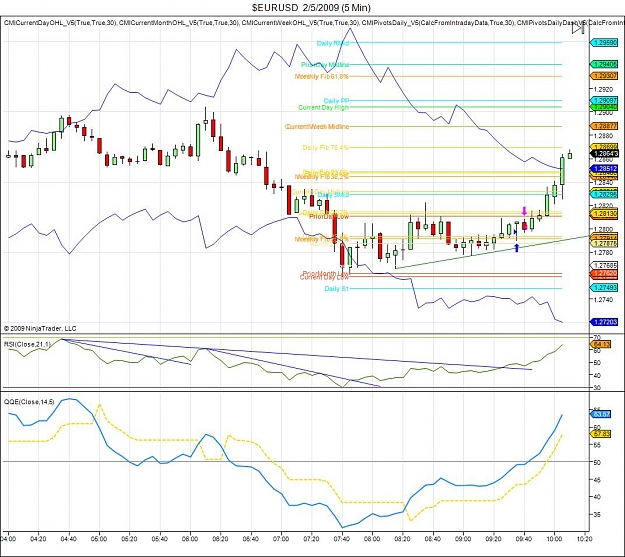Screen dimensions: 625x557
Task: Click the tall green candle near 10:05
Action: (562, 171)
